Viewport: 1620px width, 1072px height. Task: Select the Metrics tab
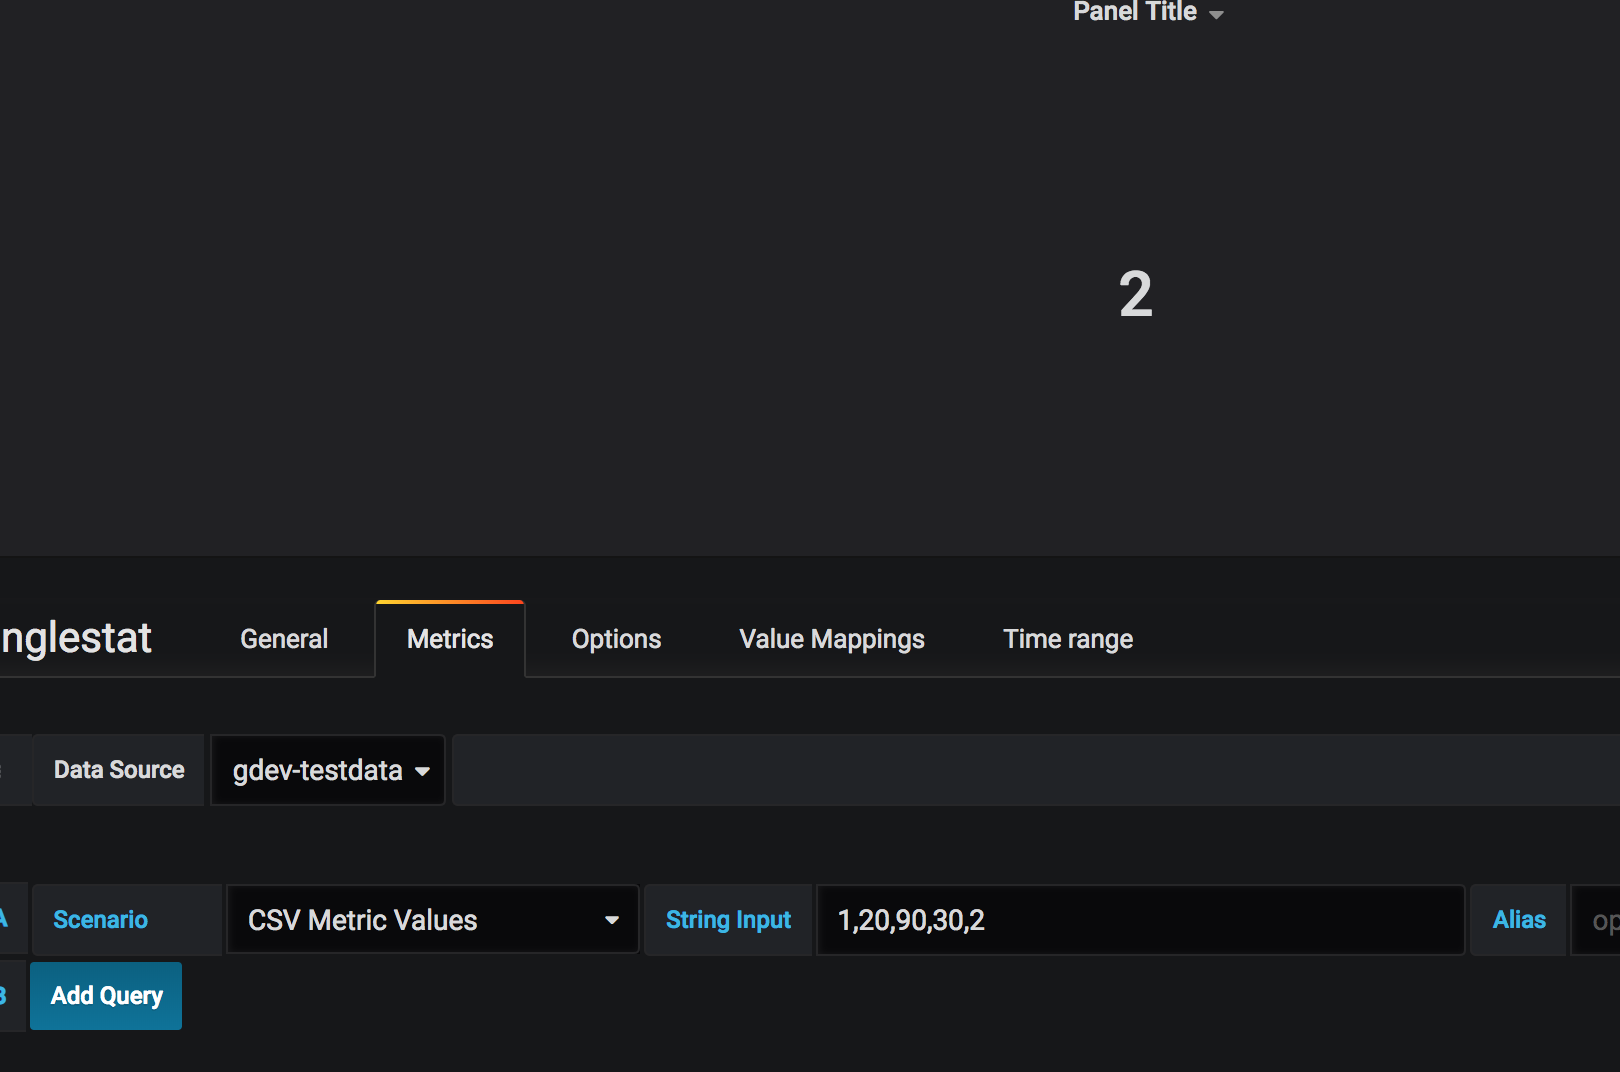[449, 638]
